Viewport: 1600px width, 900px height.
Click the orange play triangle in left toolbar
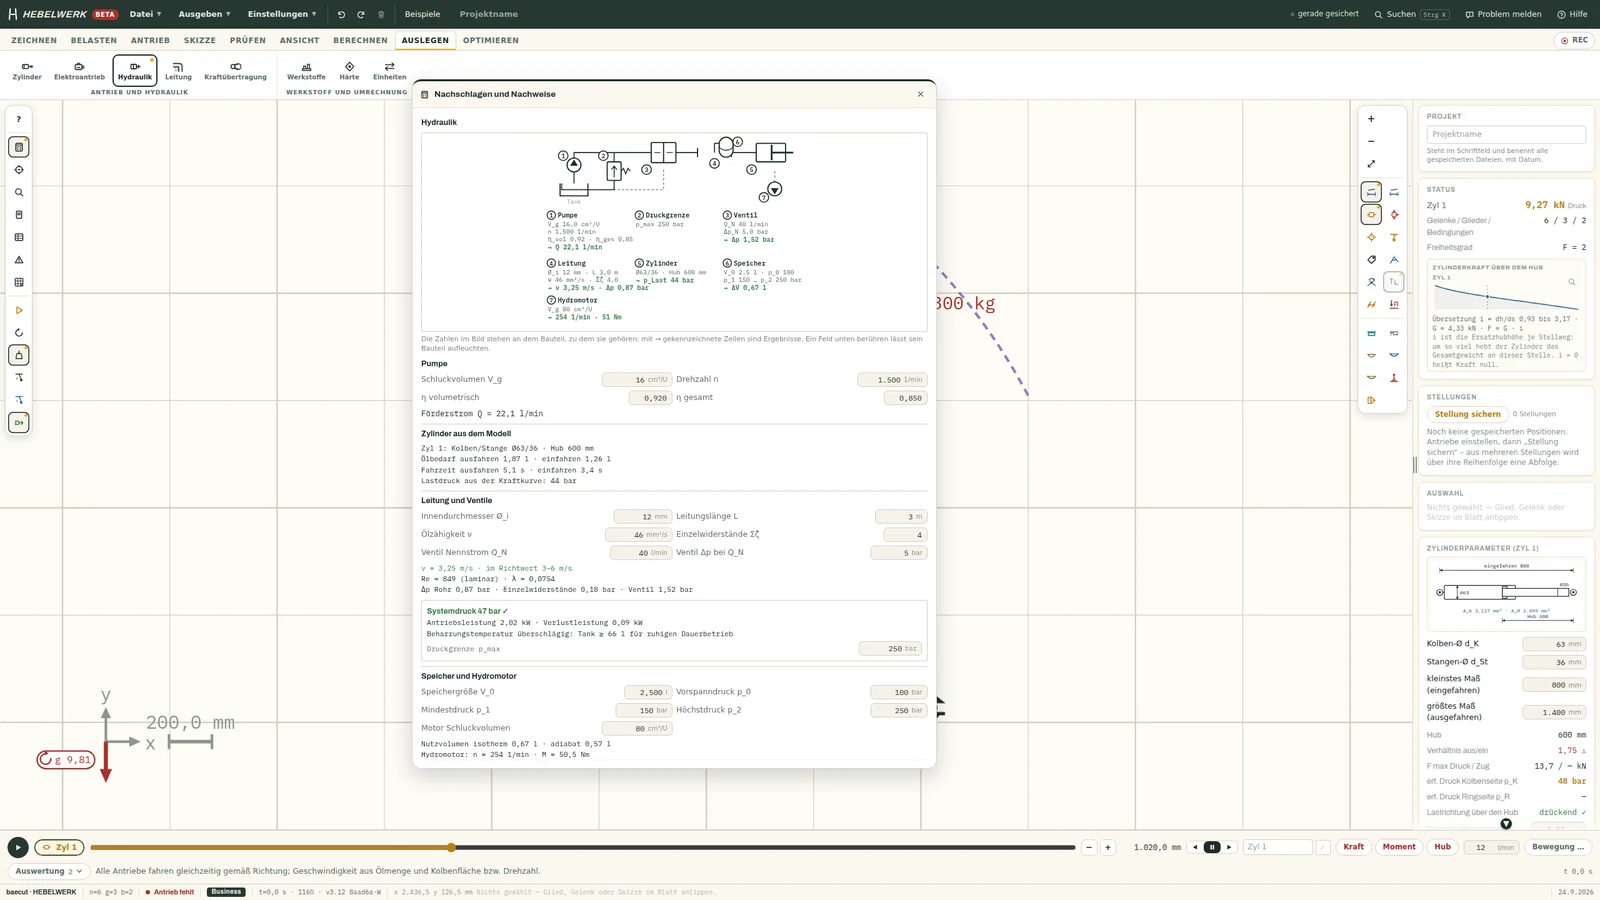[x=19, y=310]
